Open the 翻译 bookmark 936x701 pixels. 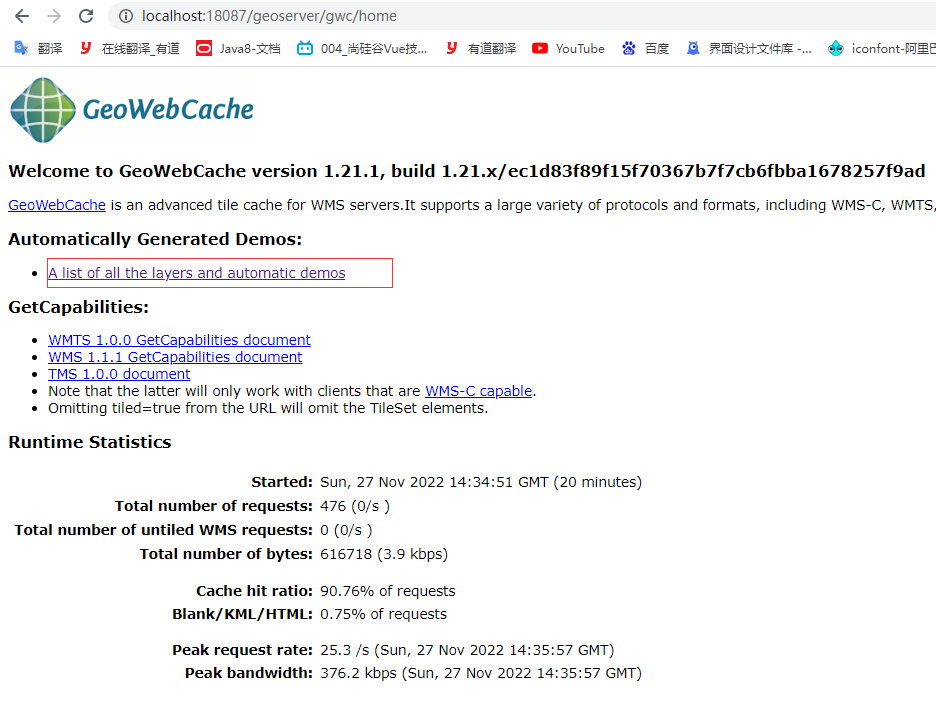coord(38,48)
